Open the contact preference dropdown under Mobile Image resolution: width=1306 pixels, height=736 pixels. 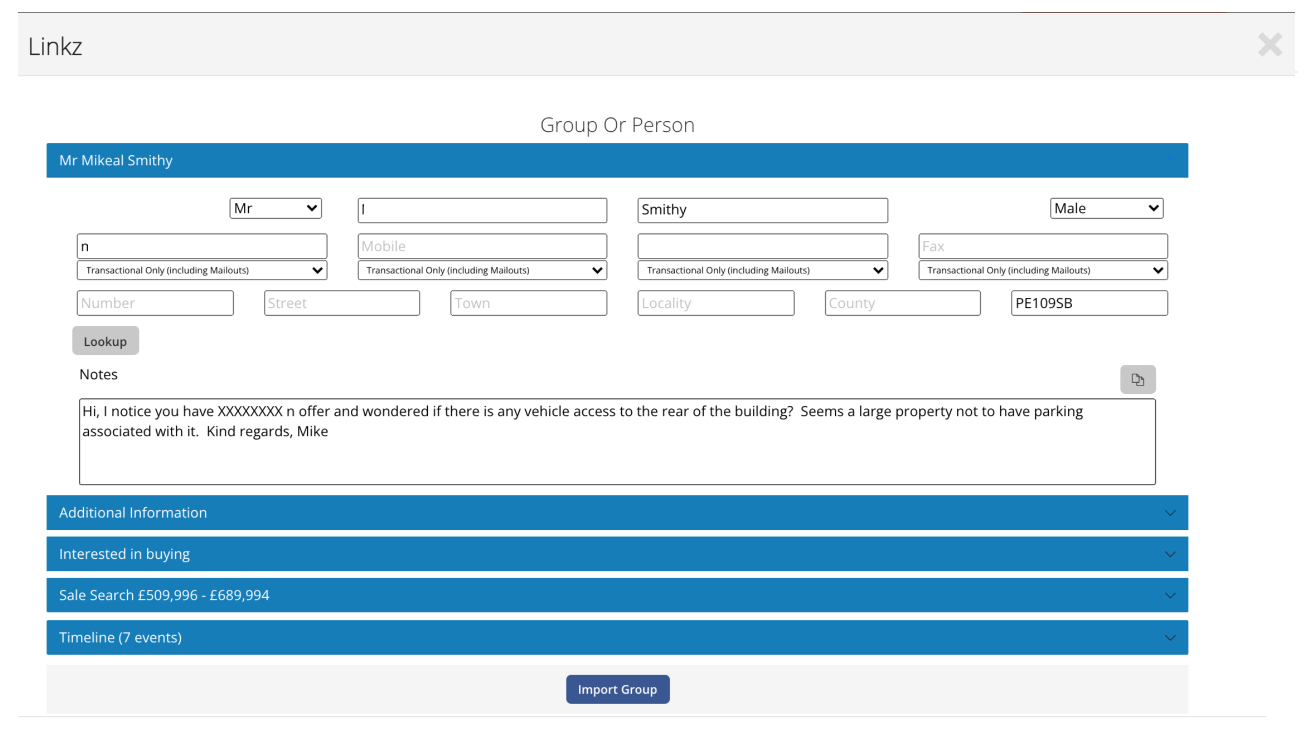click(x=482, y=270)
